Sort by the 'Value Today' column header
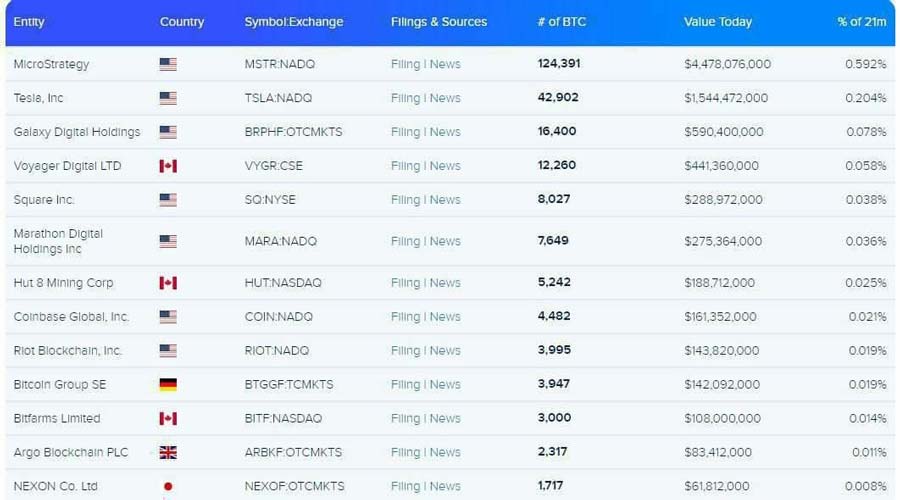This screenshot has width=900, height=500. coord(717,22)
